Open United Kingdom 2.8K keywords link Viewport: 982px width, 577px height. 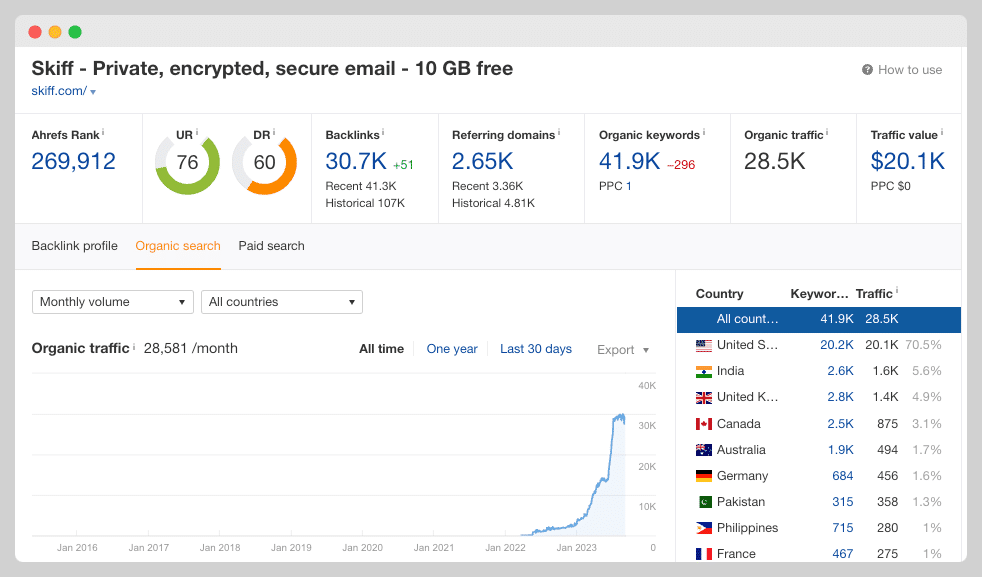[x=840, y=397]
